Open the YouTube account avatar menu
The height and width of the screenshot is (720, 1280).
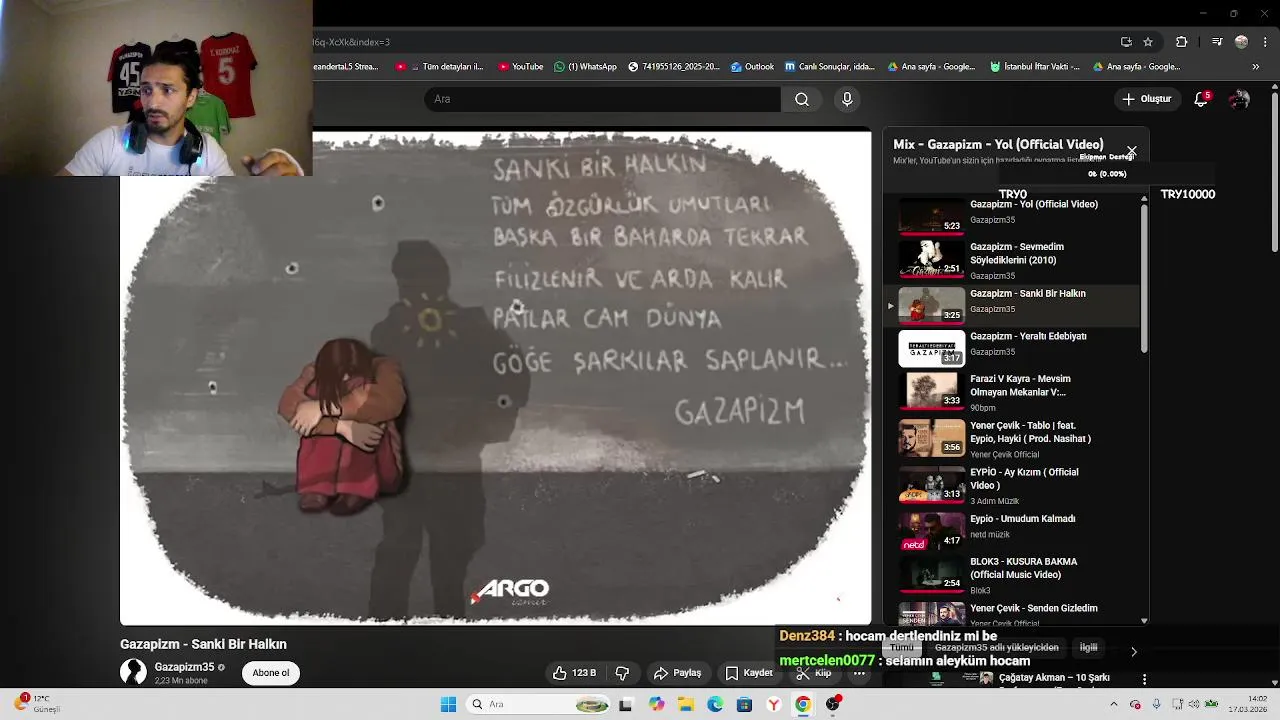[x=1239, y=99]
